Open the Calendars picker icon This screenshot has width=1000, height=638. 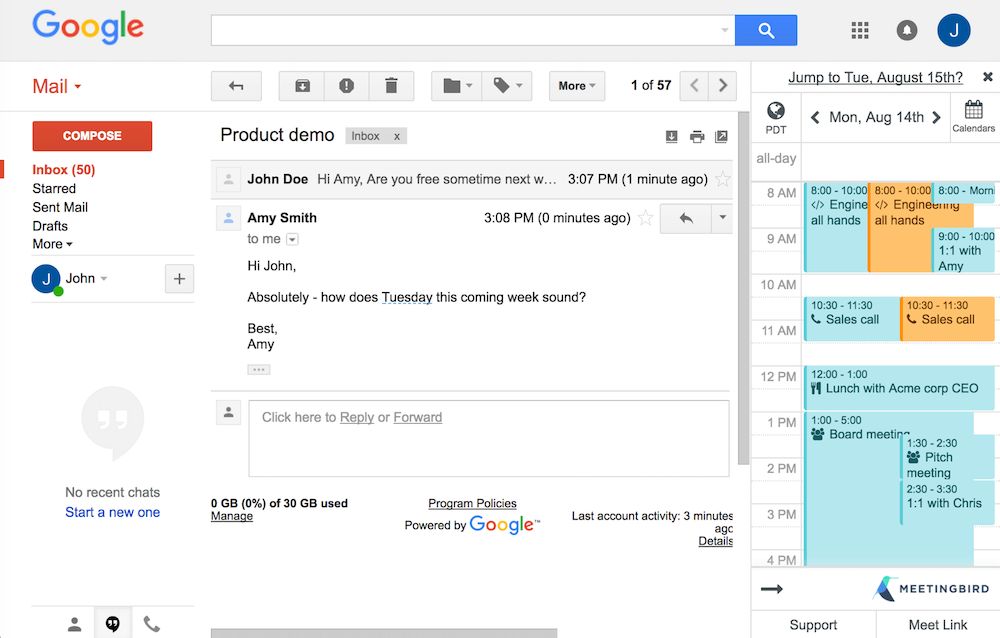(973, 116)
